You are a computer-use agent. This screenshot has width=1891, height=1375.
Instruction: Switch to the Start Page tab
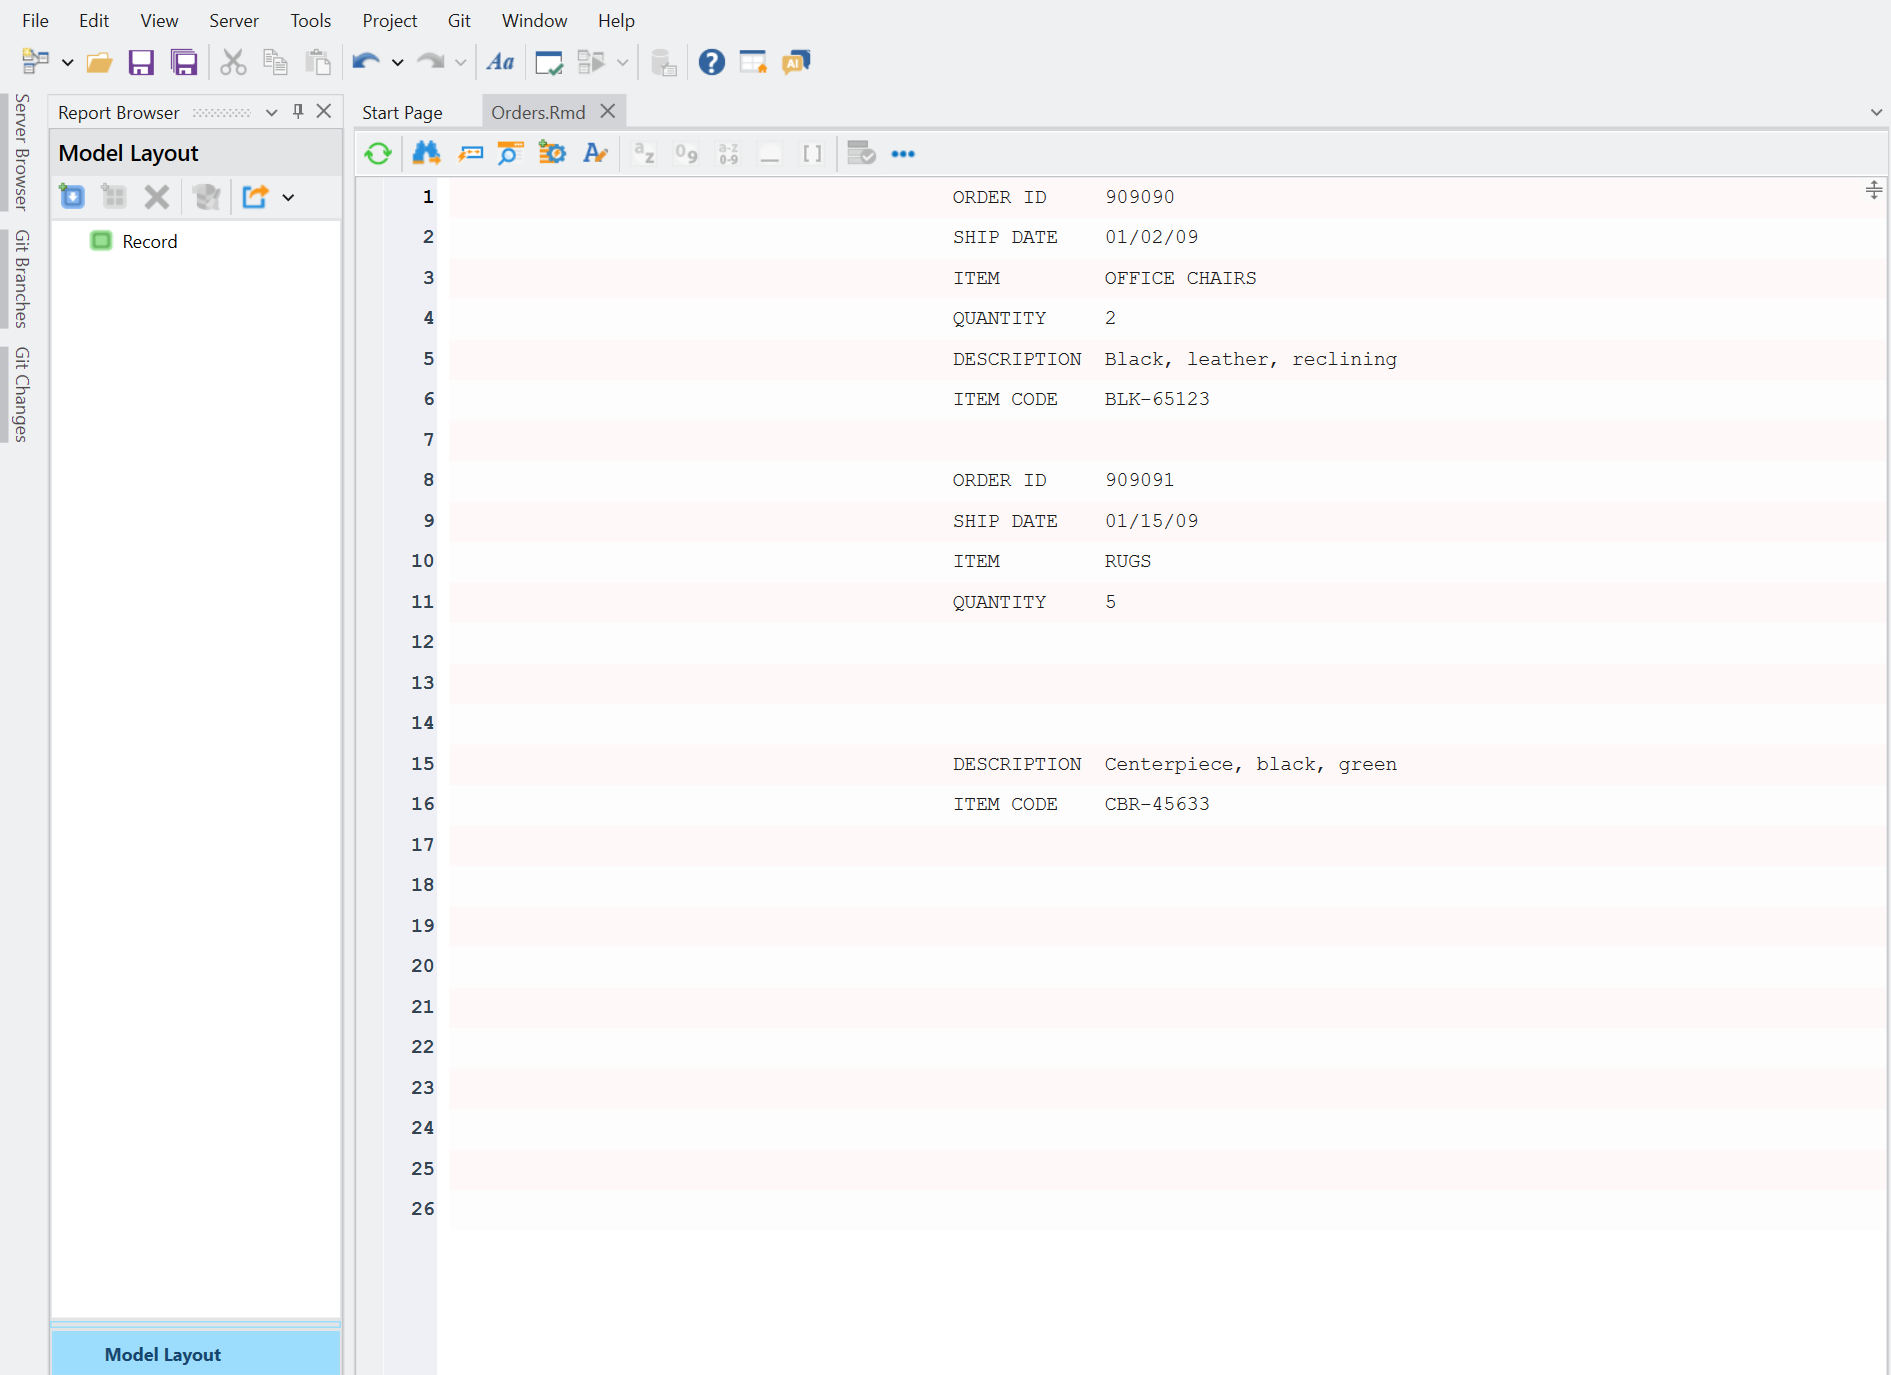402,112
